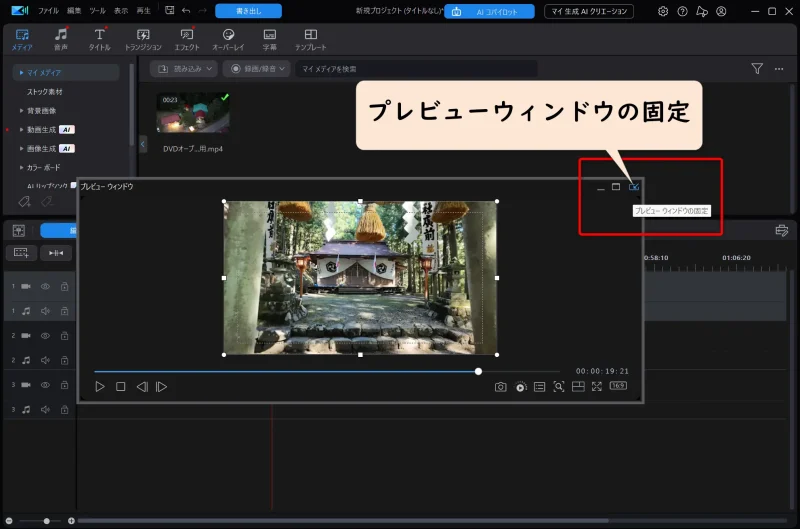800x529 pixels.
Task: Open the 録画/録音 record dropdown
Action: pos(257,68)
